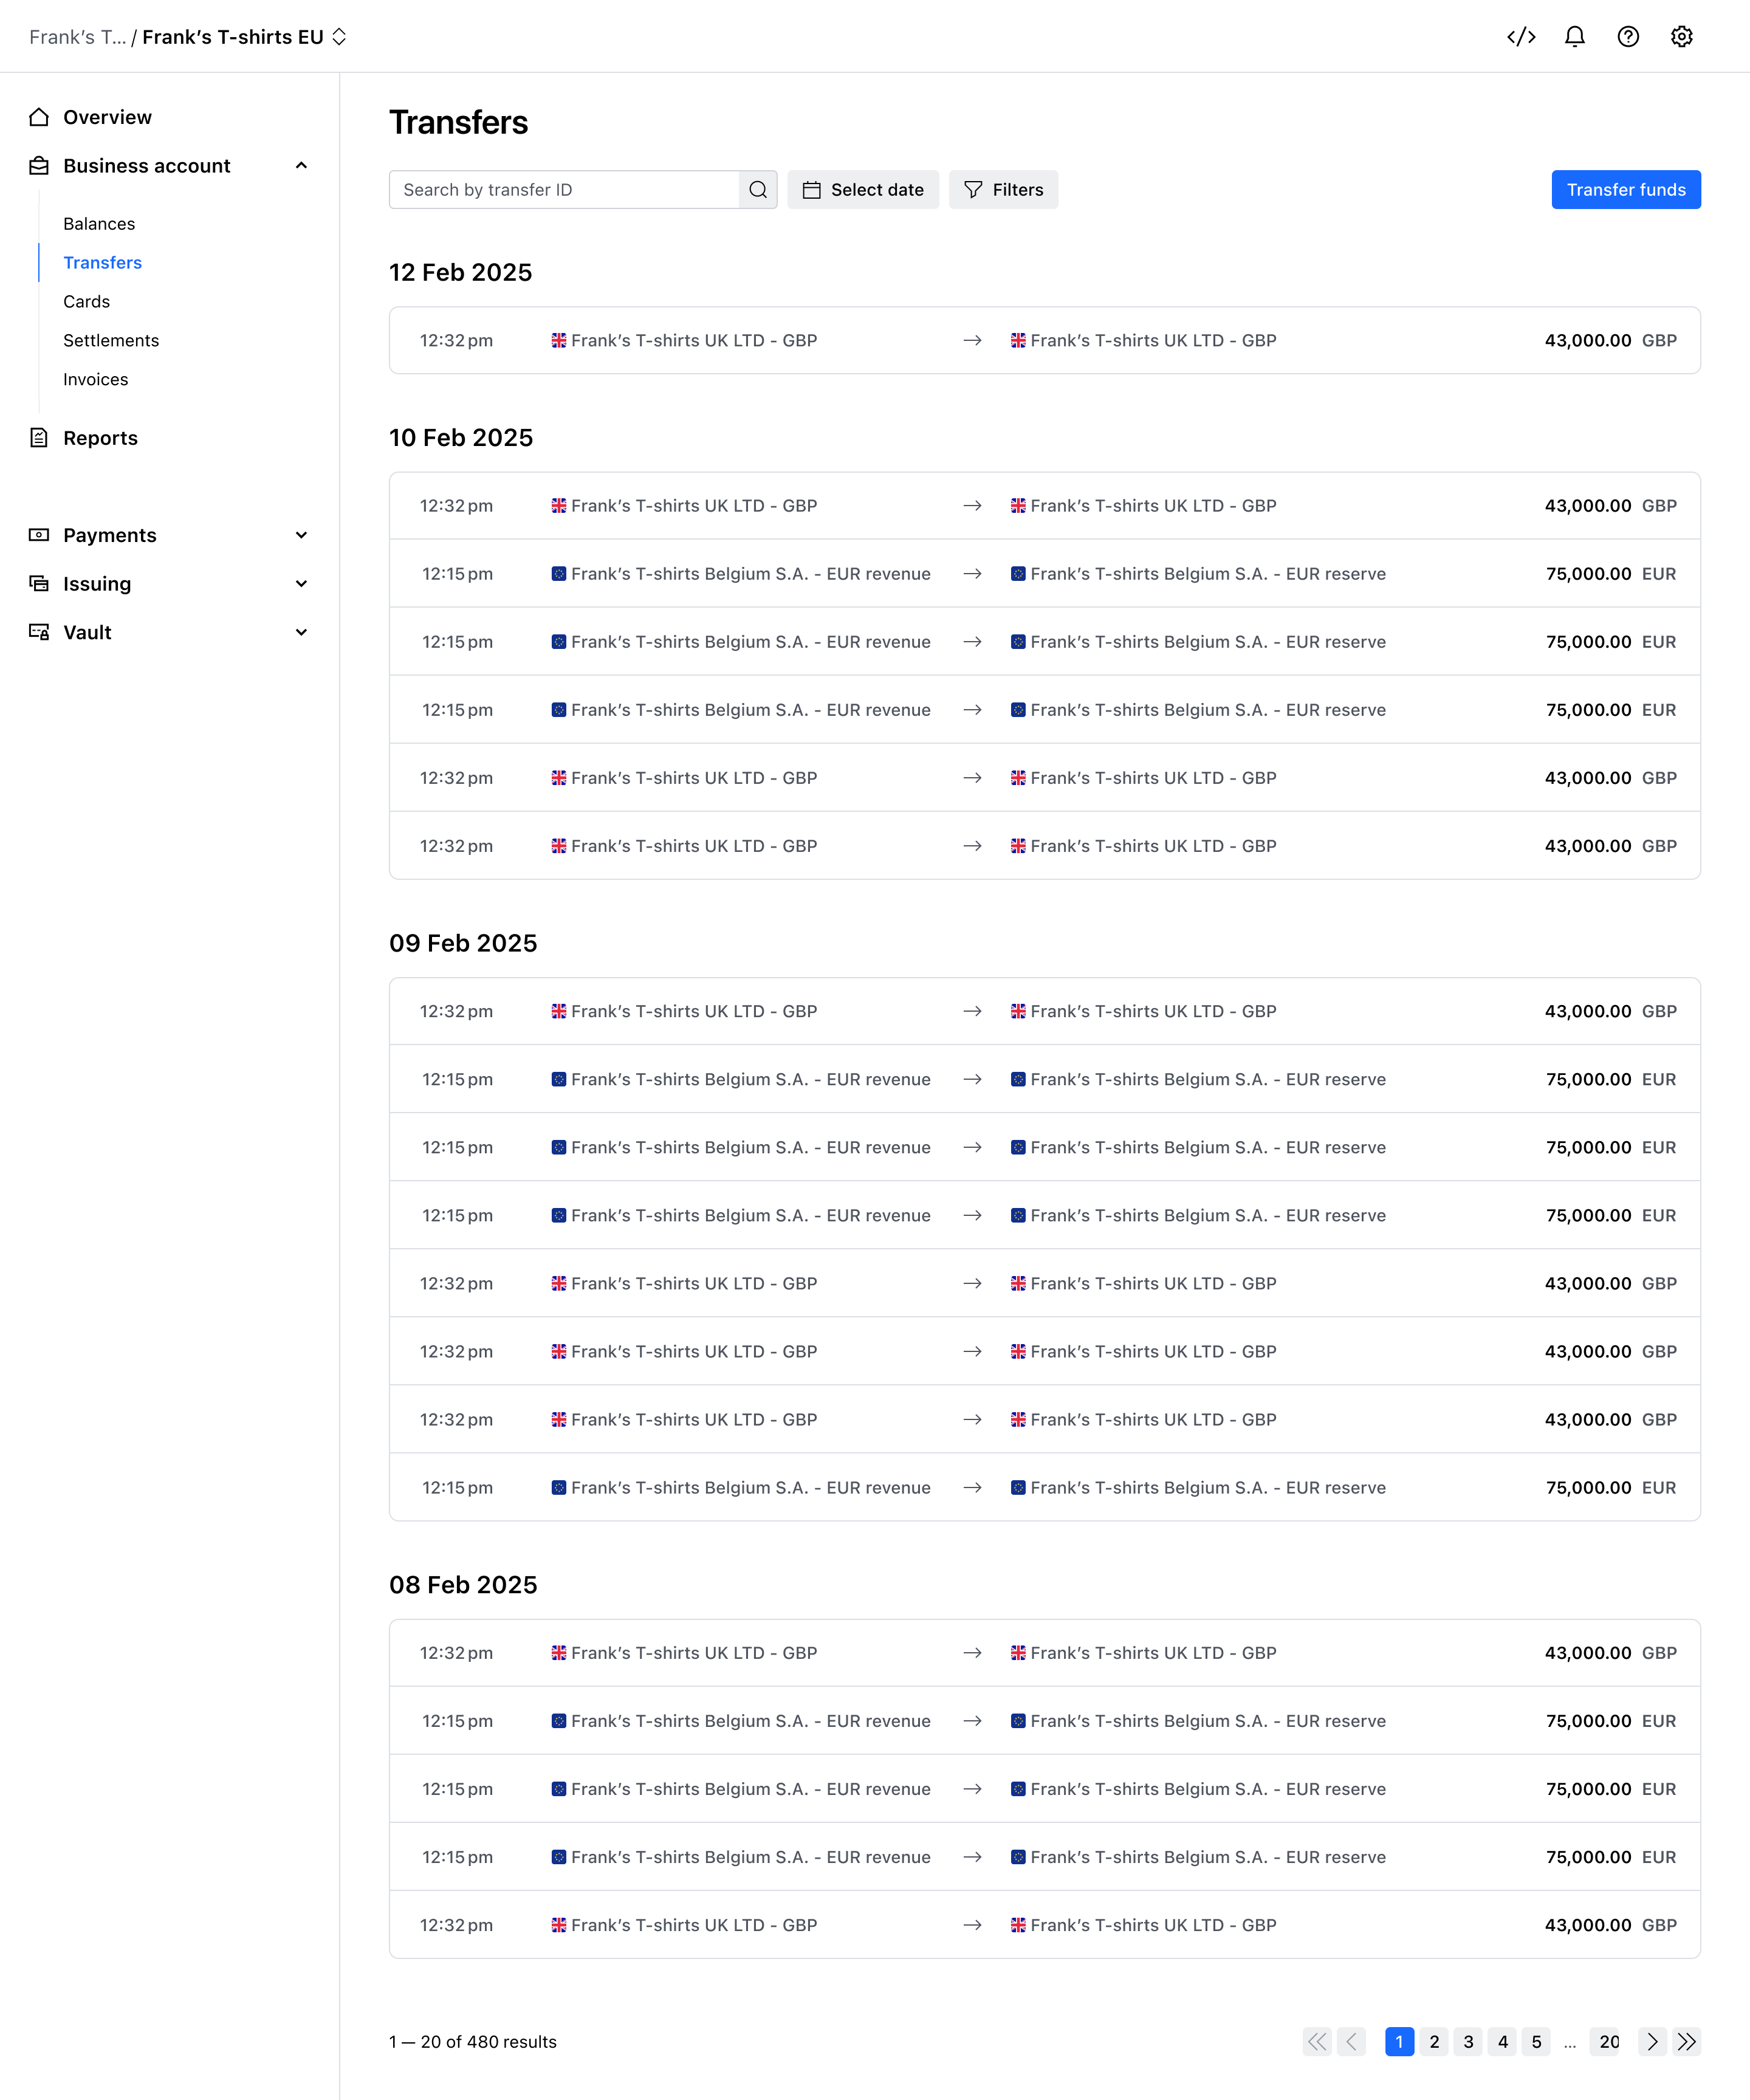
Task: Go to previous results page arrow
Action: coord(1352,2041)
